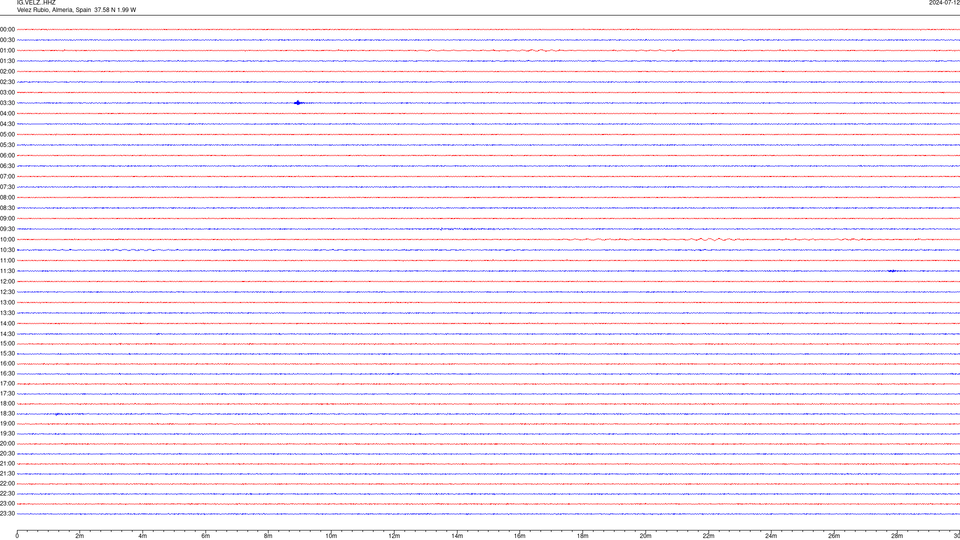Click the 00:00 row time label

7,29
